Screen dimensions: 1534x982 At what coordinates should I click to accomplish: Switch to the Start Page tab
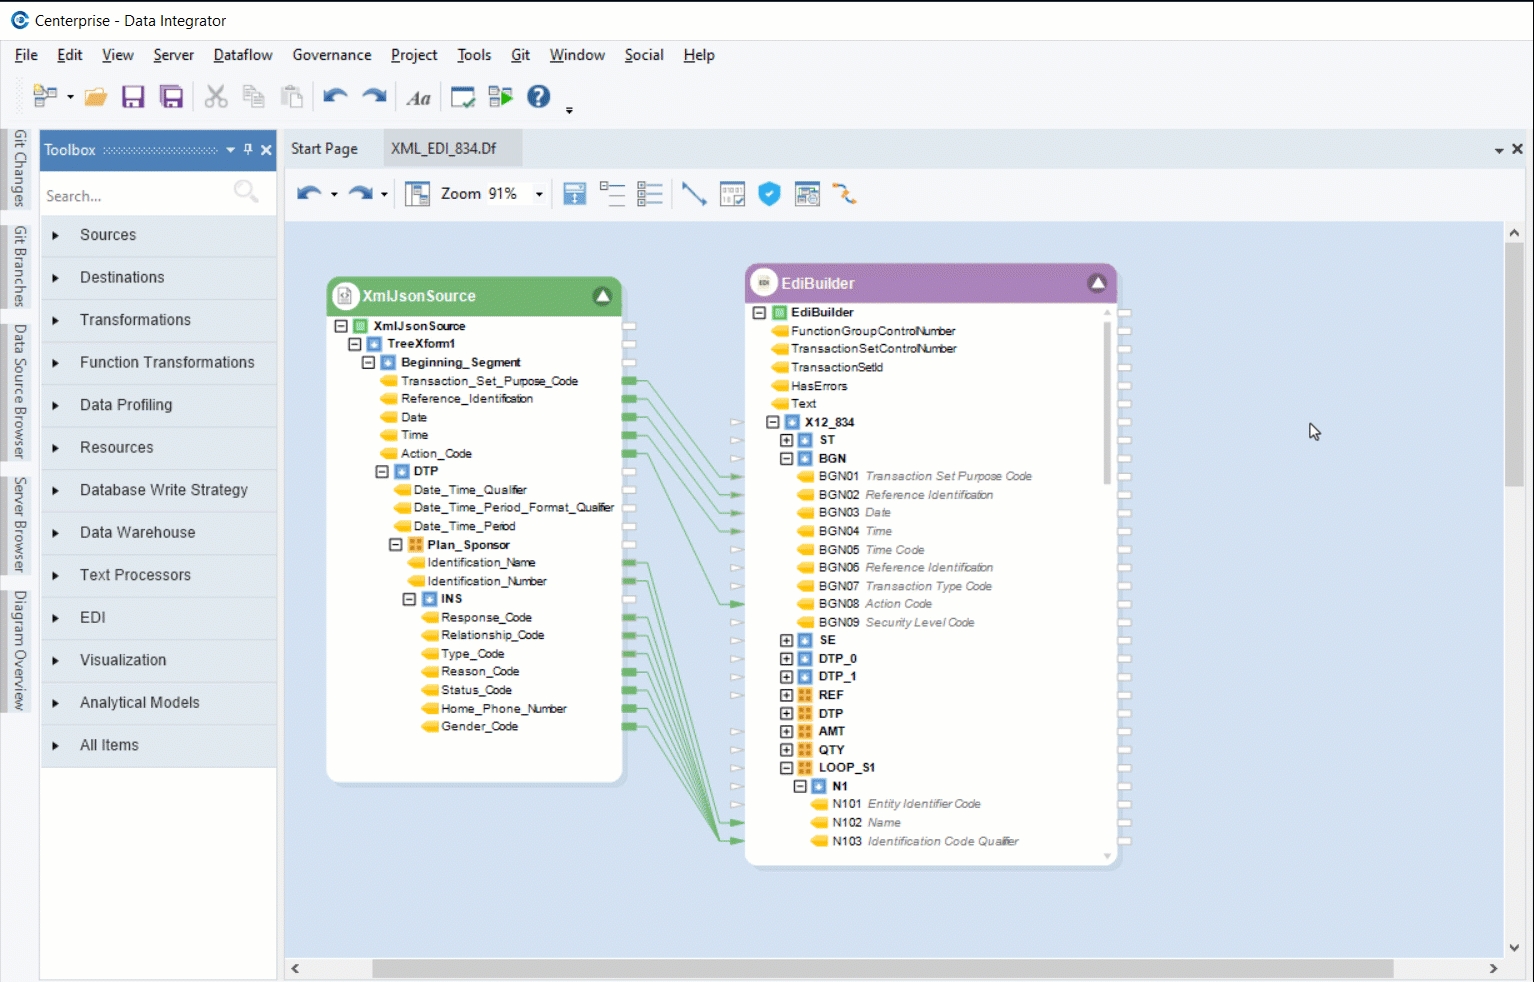(x=324, y=149)
